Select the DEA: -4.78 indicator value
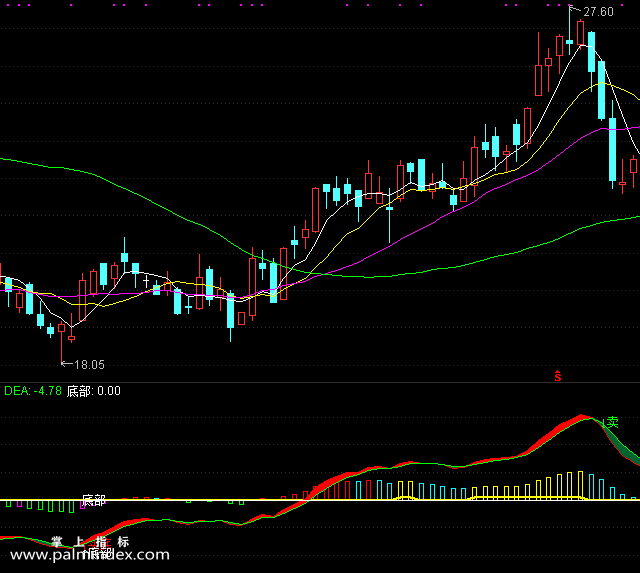Viewport: 640px width, 573px height. click(x=33, y=391)
